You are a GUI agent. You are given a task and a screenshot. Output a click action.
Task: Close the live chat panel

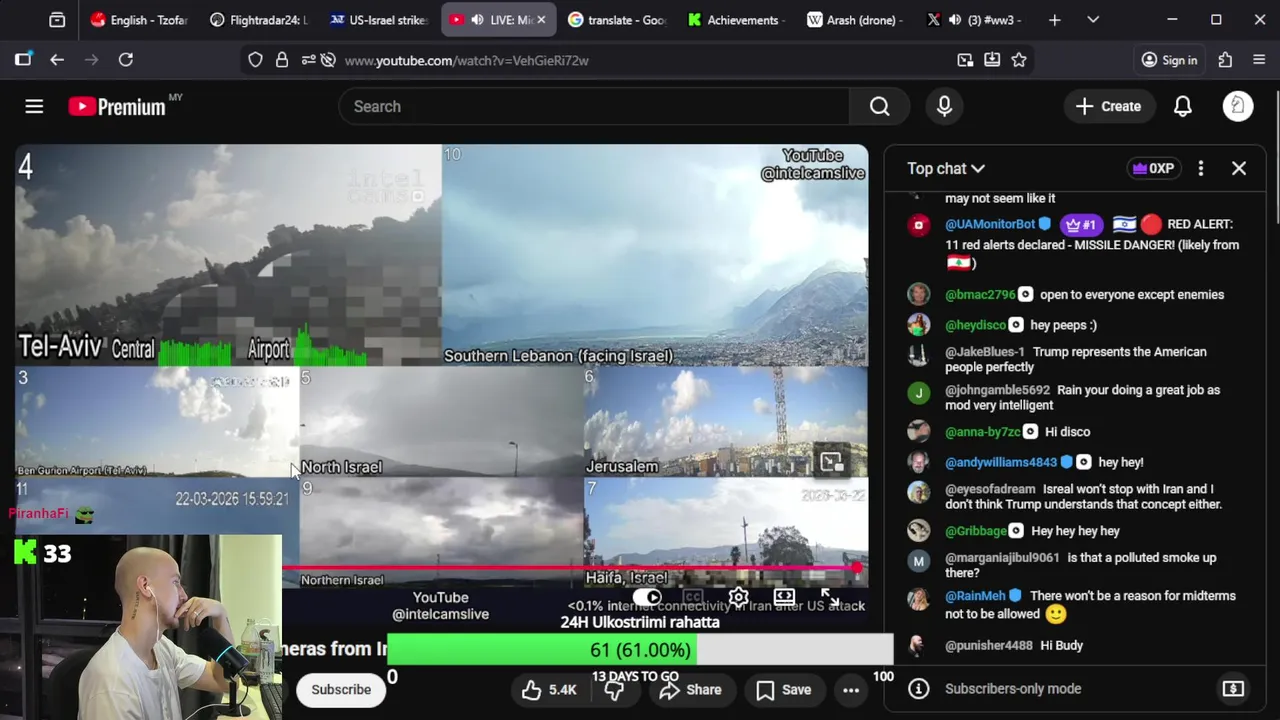coord(1239,168)
